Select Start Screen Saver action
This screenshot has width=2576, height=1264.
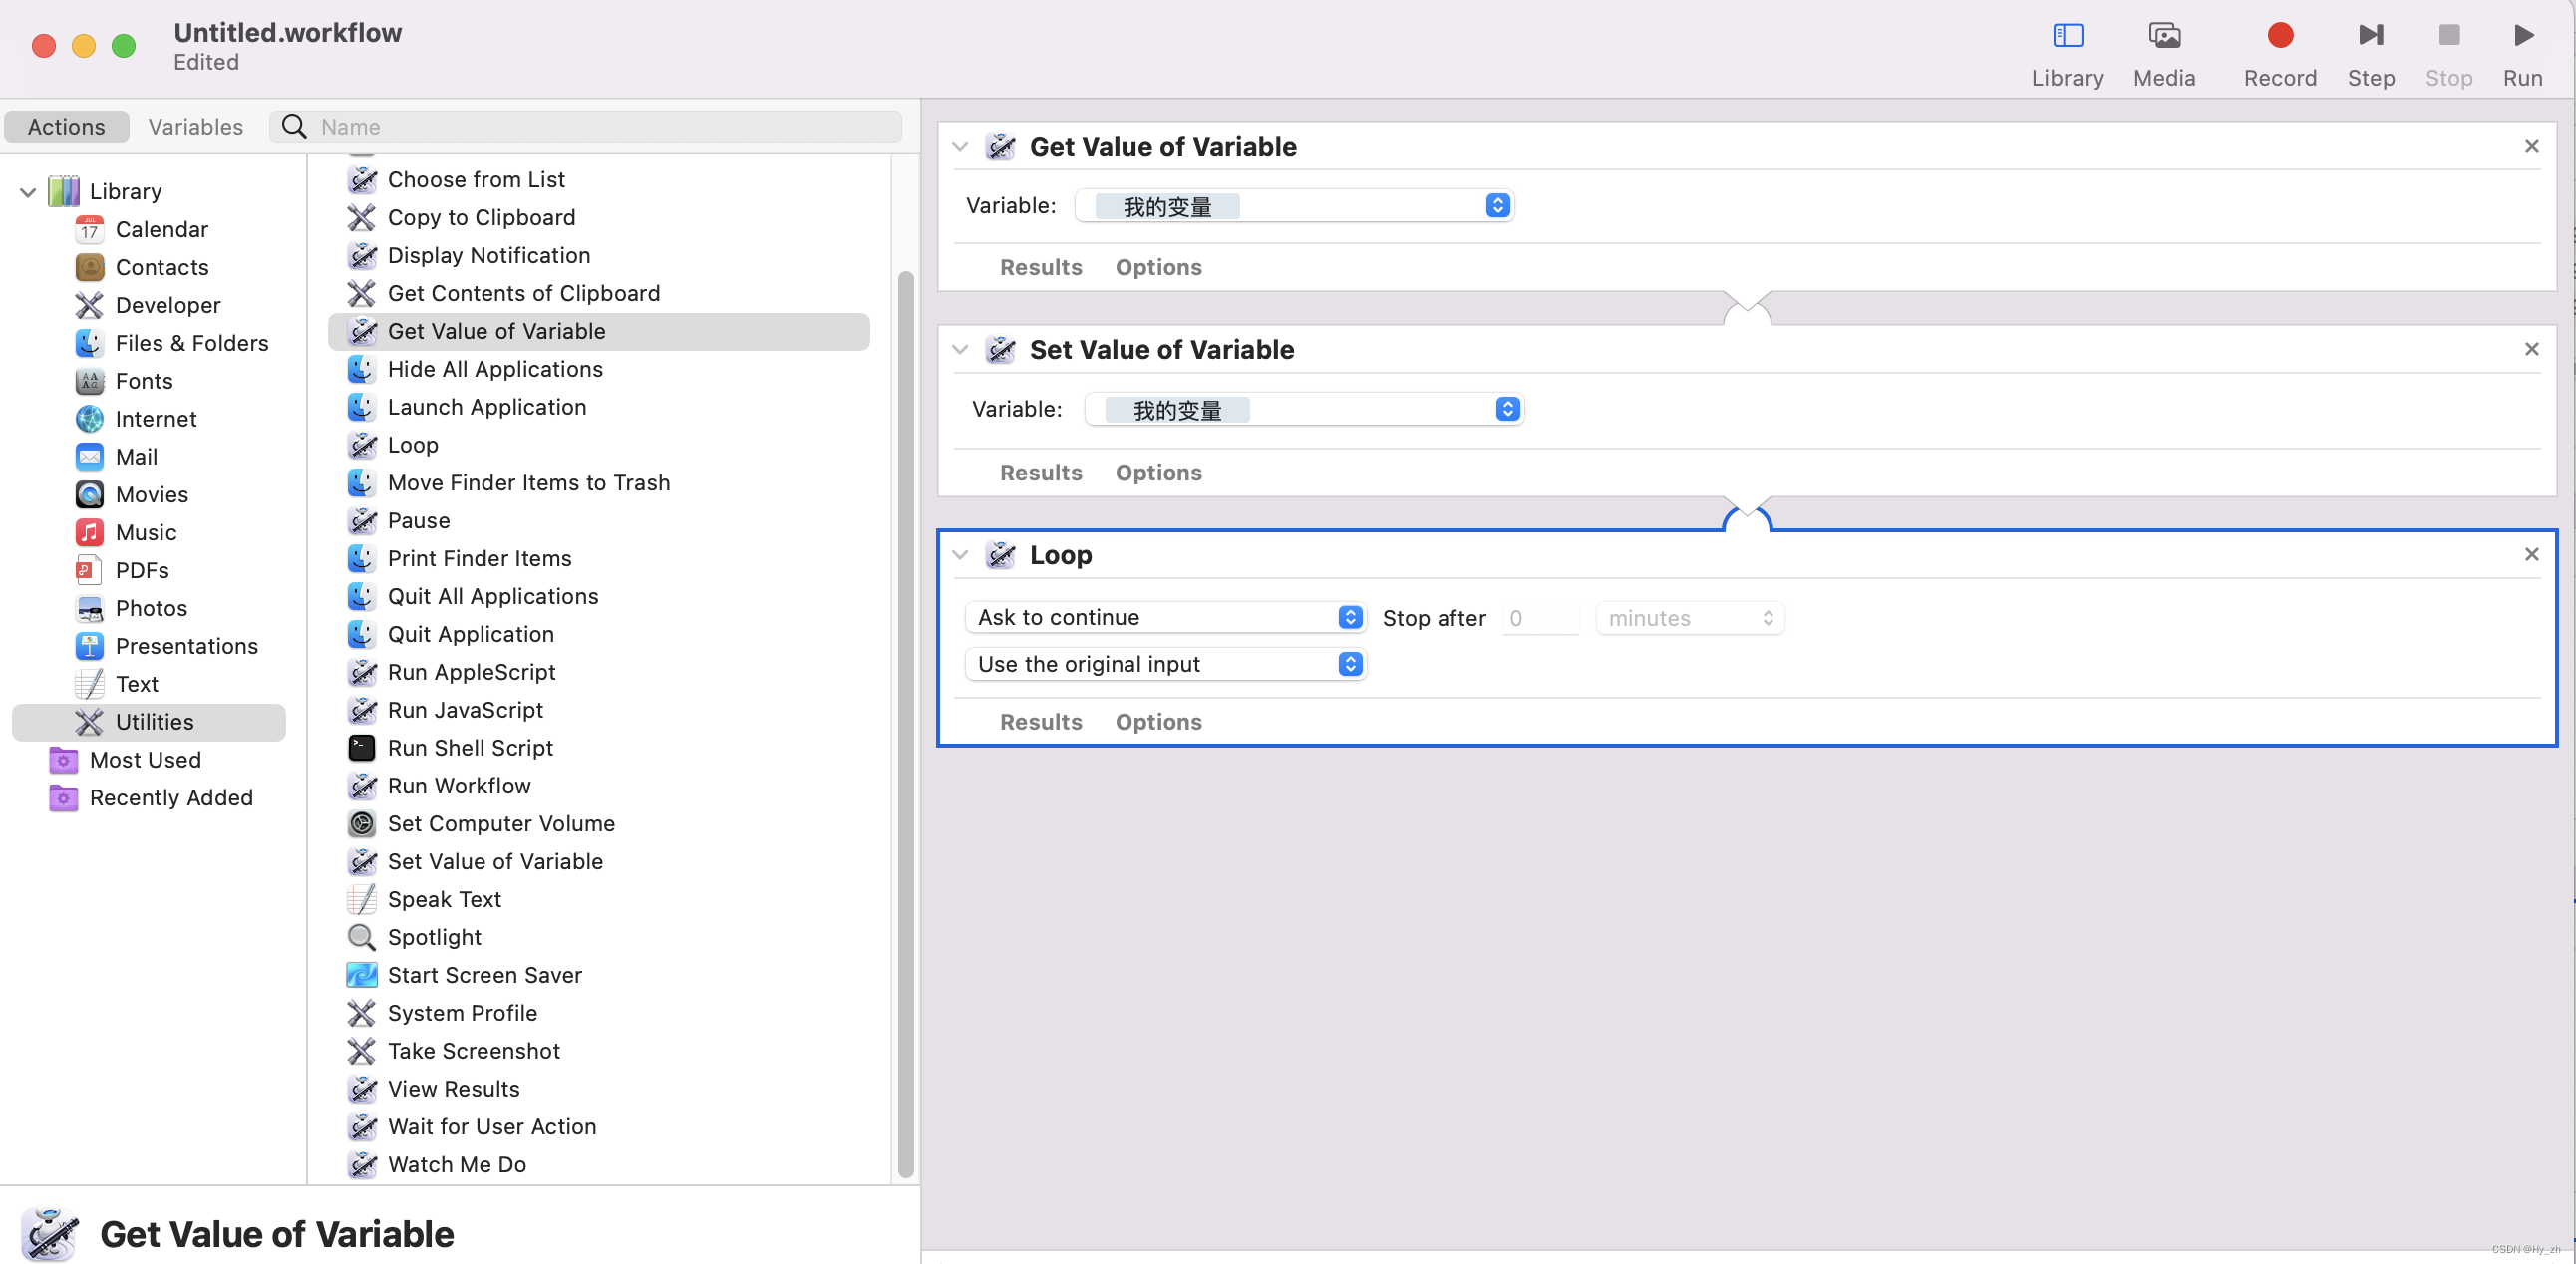(x=484, y=974)
